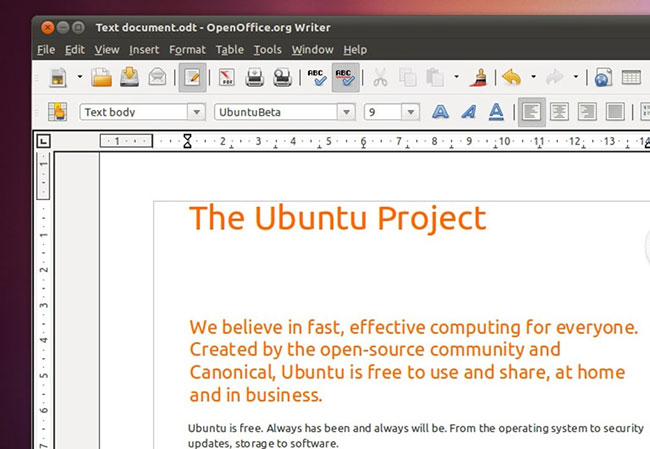Open the Table menu

(x=230, y=50)
